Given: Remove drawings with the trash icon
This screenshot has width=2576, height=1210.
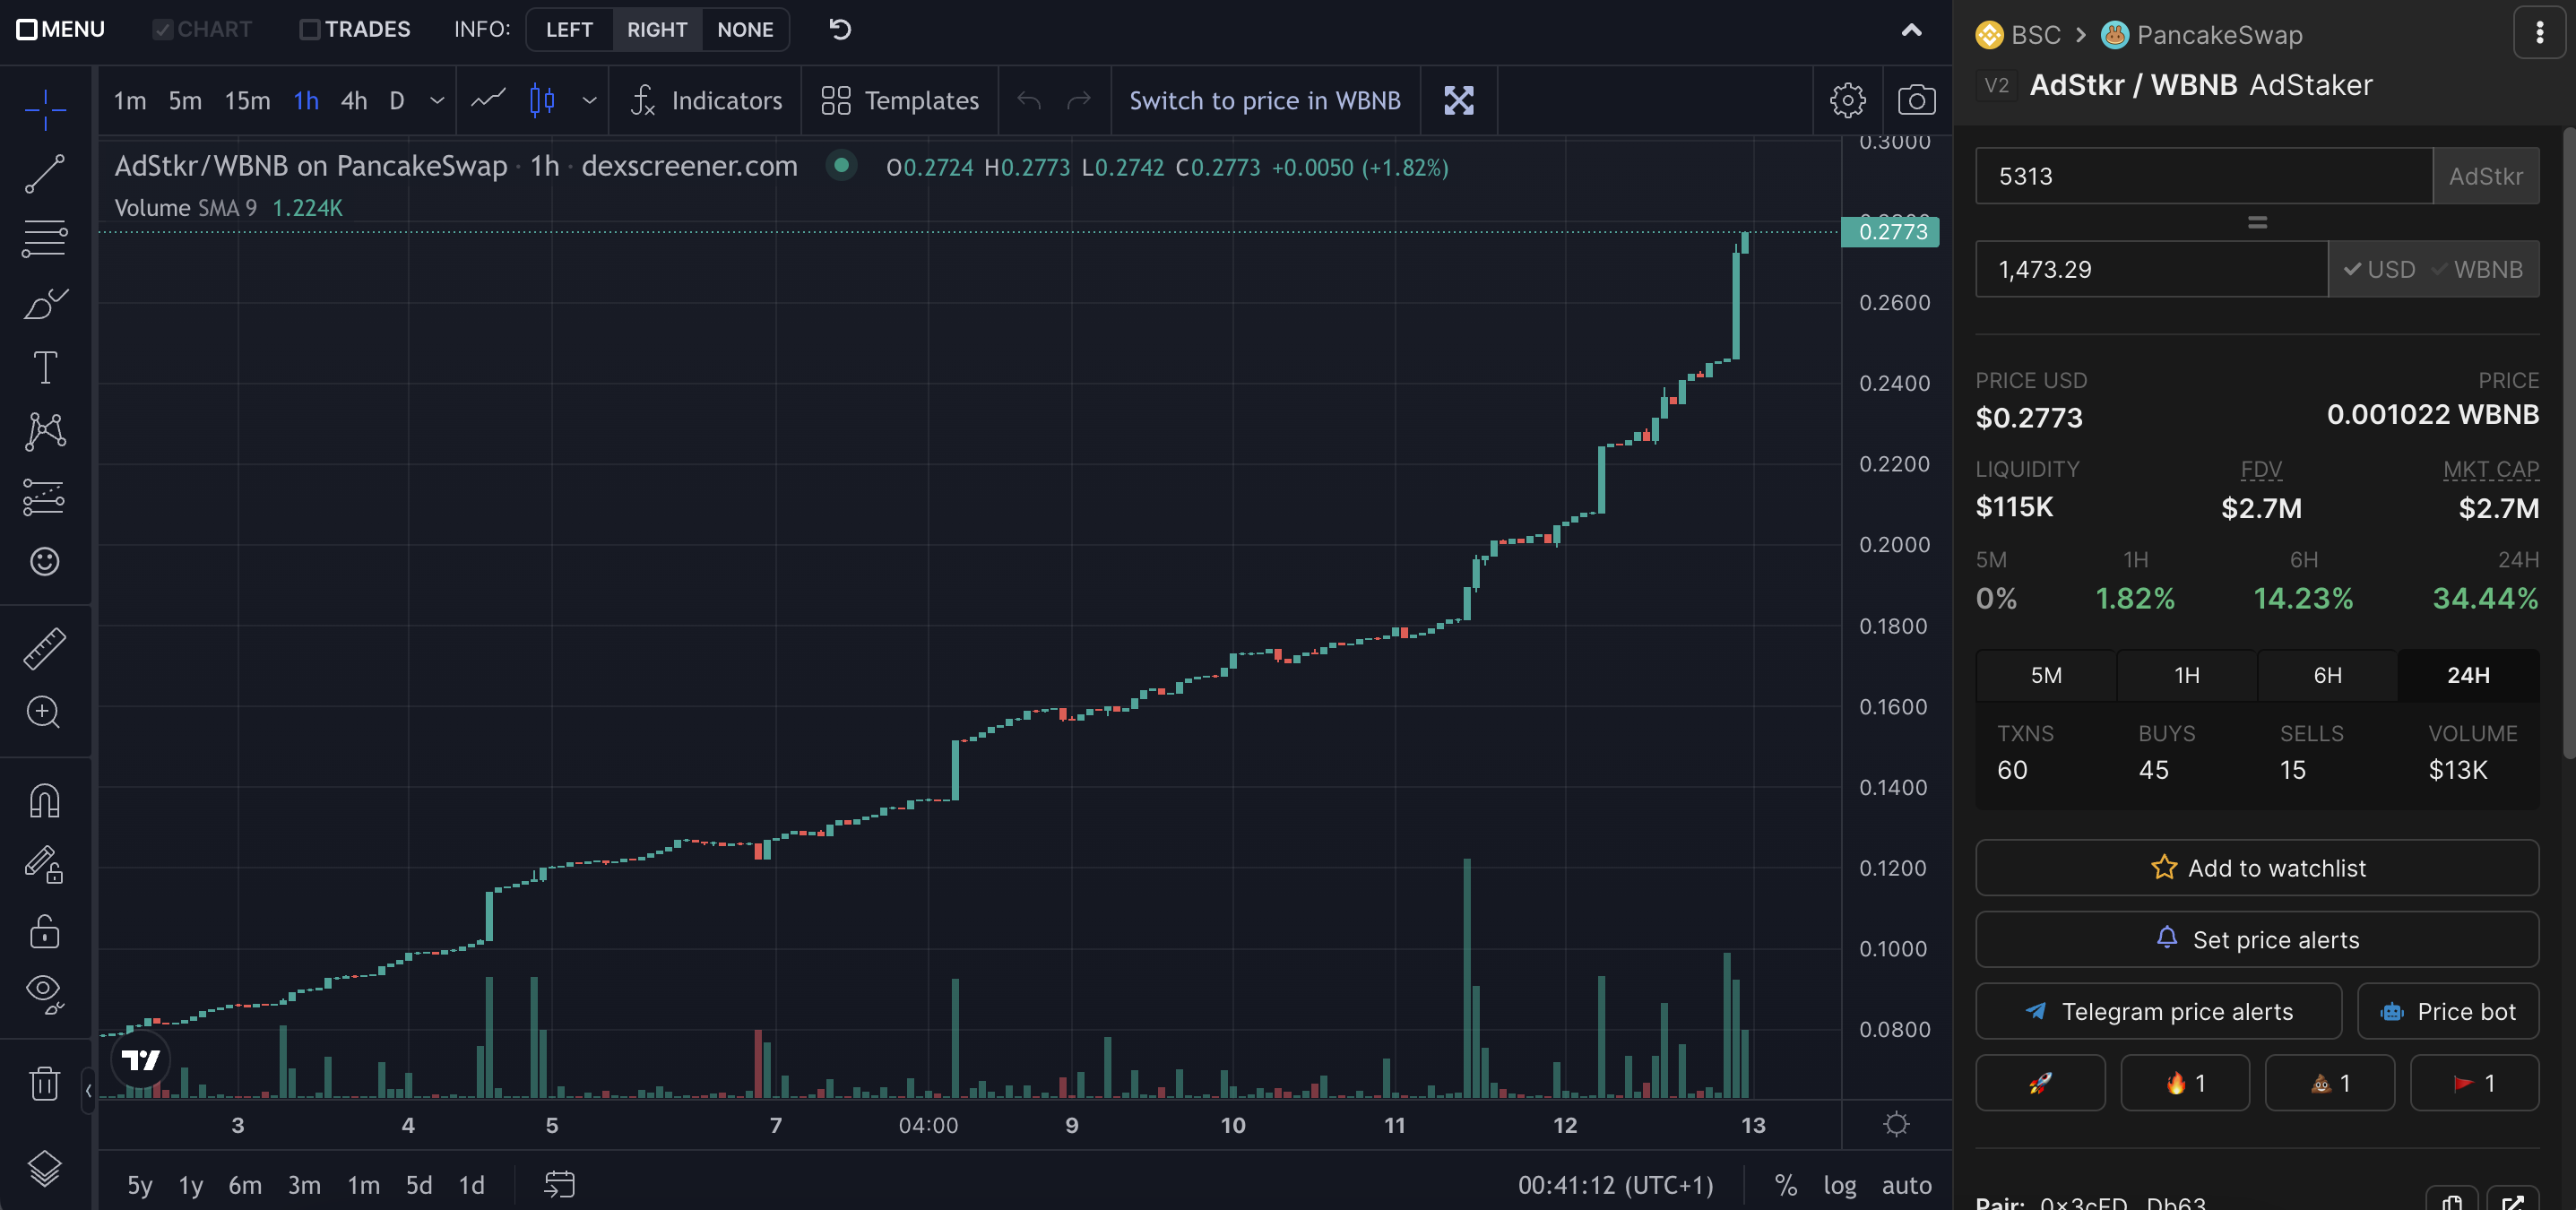Looking at the screenshot, I should point(45,1083).
